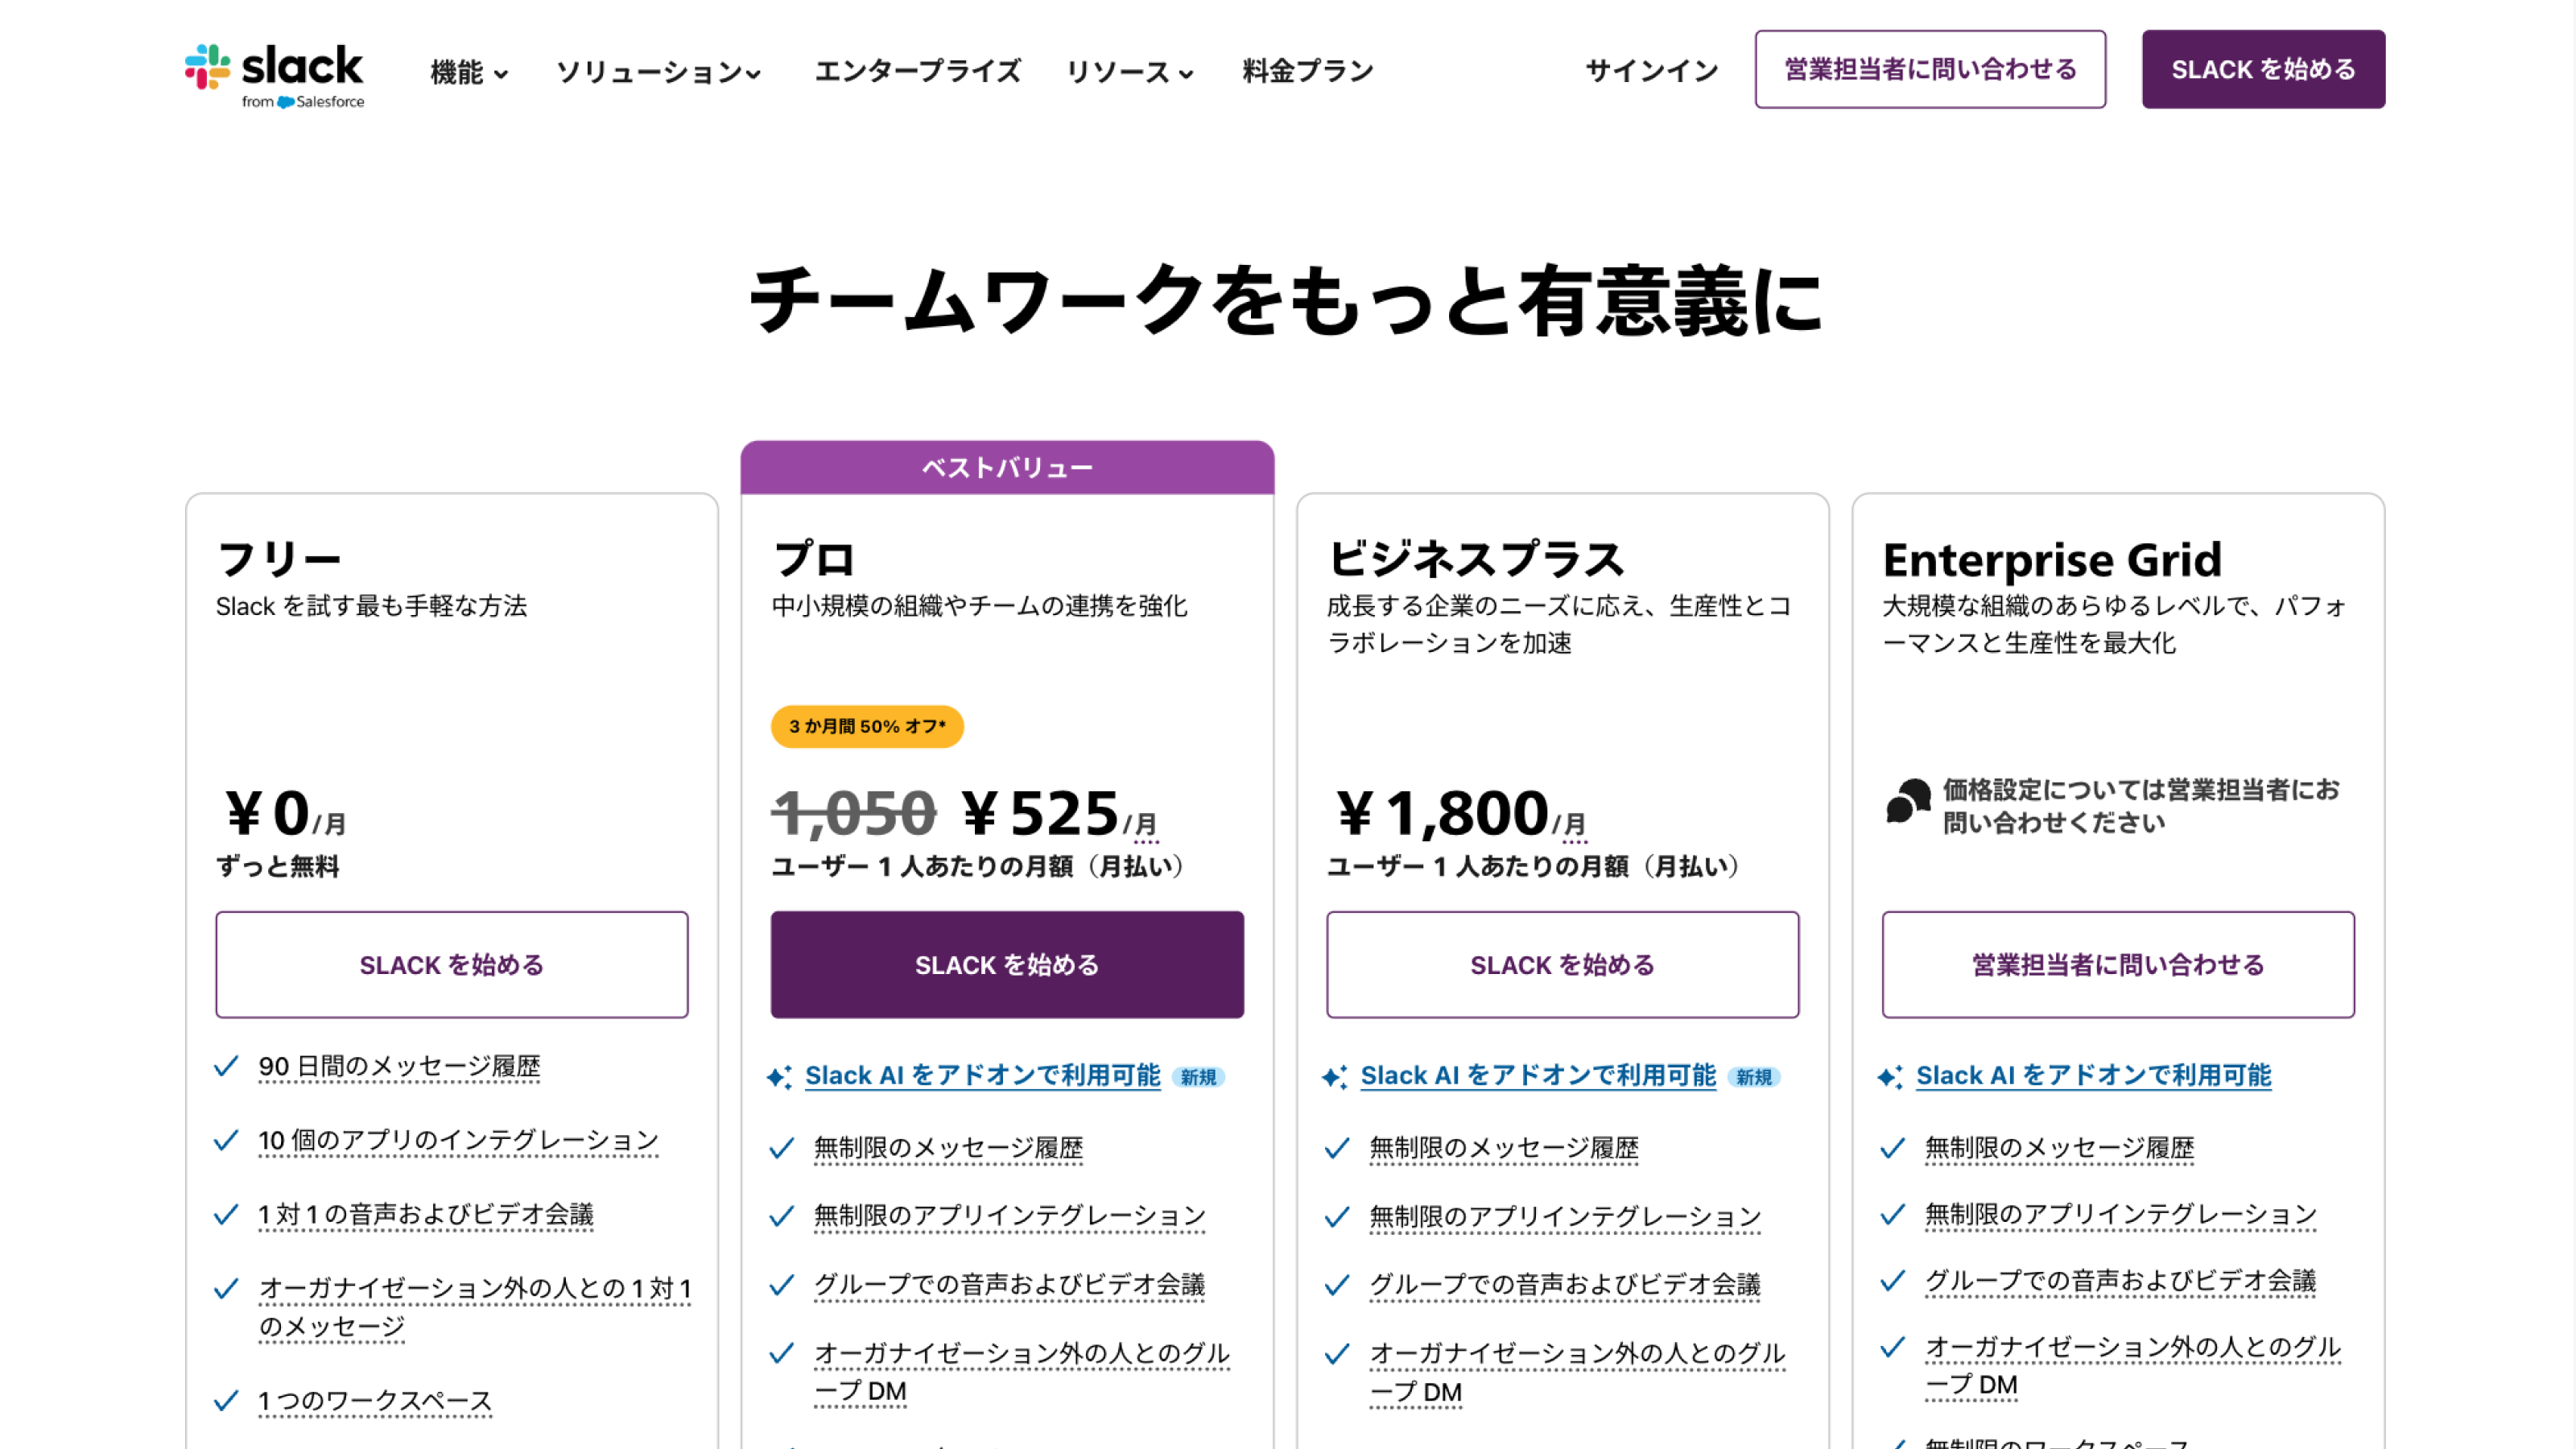2576x1449 pixels.
Task: Click SLACK を始める in the ビジネスプラス plan
Action: (1562, 964)
